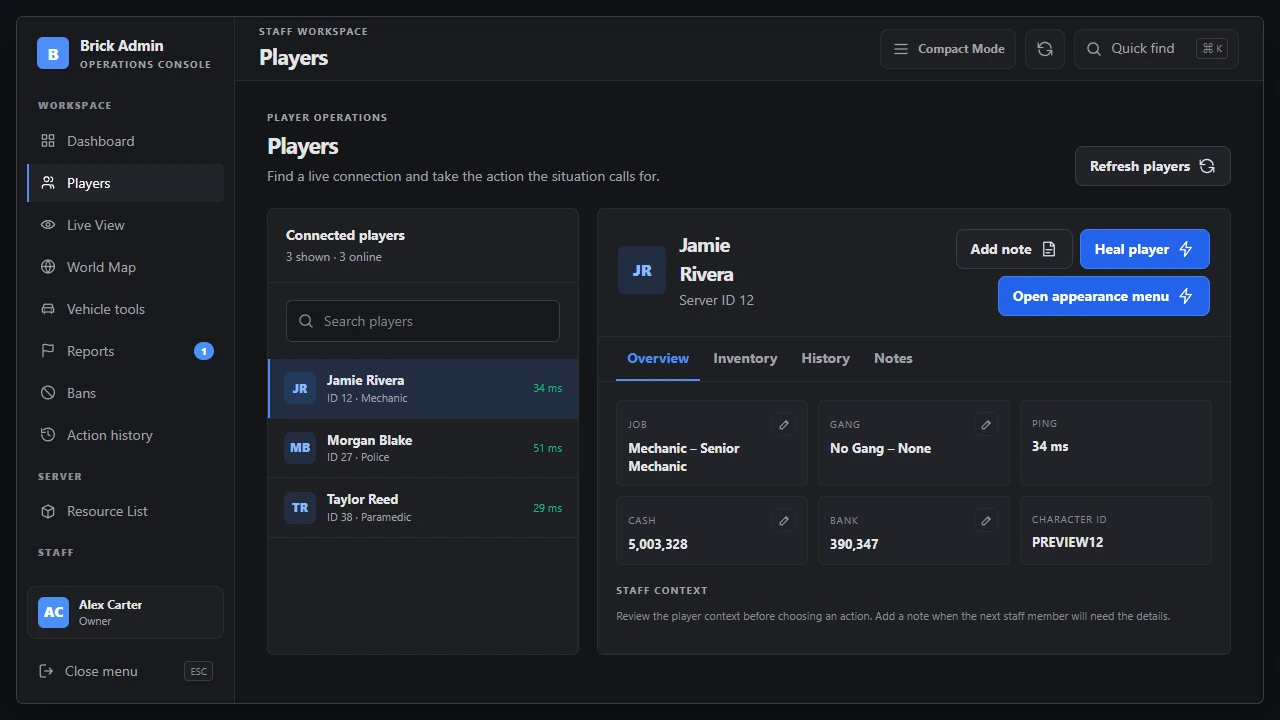The width and height of the screenshot is (1280, 720).
Task: Select player Taylor Reed
Action: pos(423,508)
